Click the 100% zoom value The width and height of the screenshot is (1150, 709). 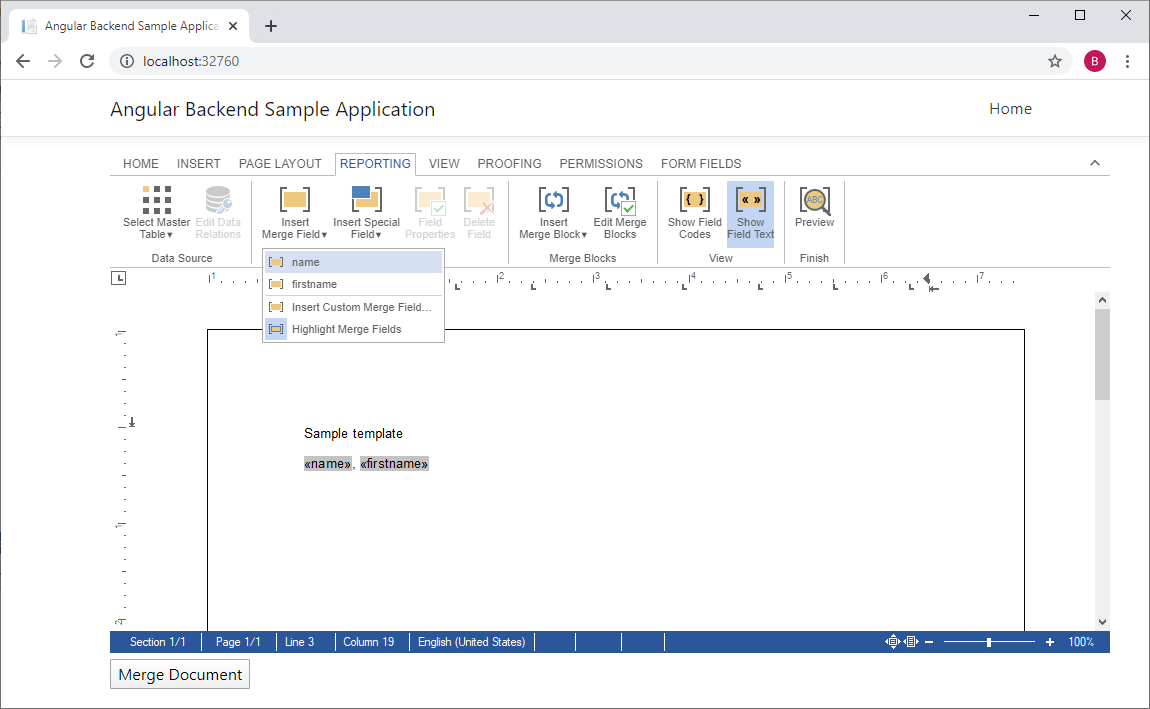click(x=1081, y=642)
